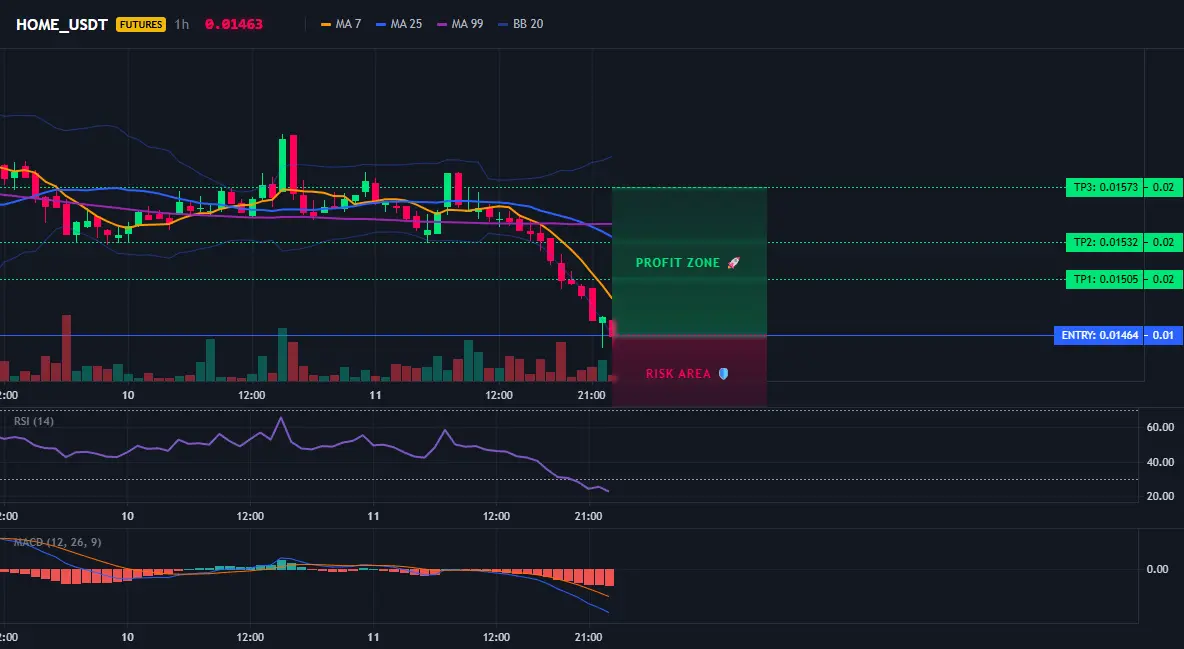This screenshot has width=1184, height=649.
Task: Click the 0.02 price tag beside TP3
Action: point(1164,187)
